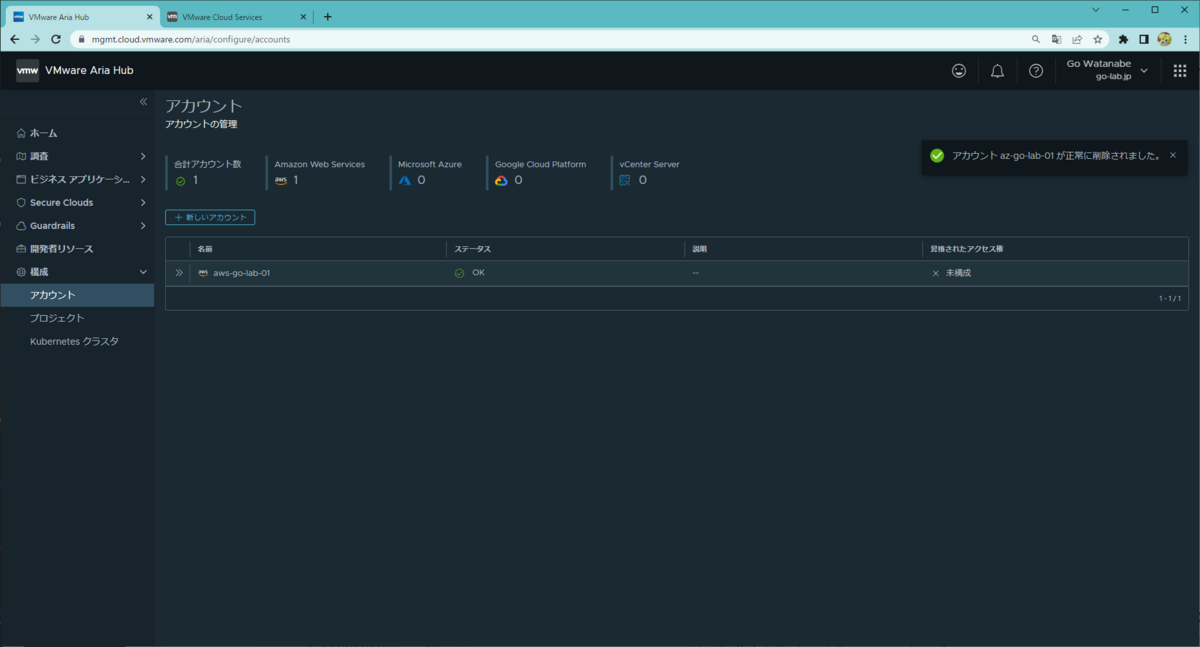
Task: Click the 未構成 access cell
Action: pos(951,273)
